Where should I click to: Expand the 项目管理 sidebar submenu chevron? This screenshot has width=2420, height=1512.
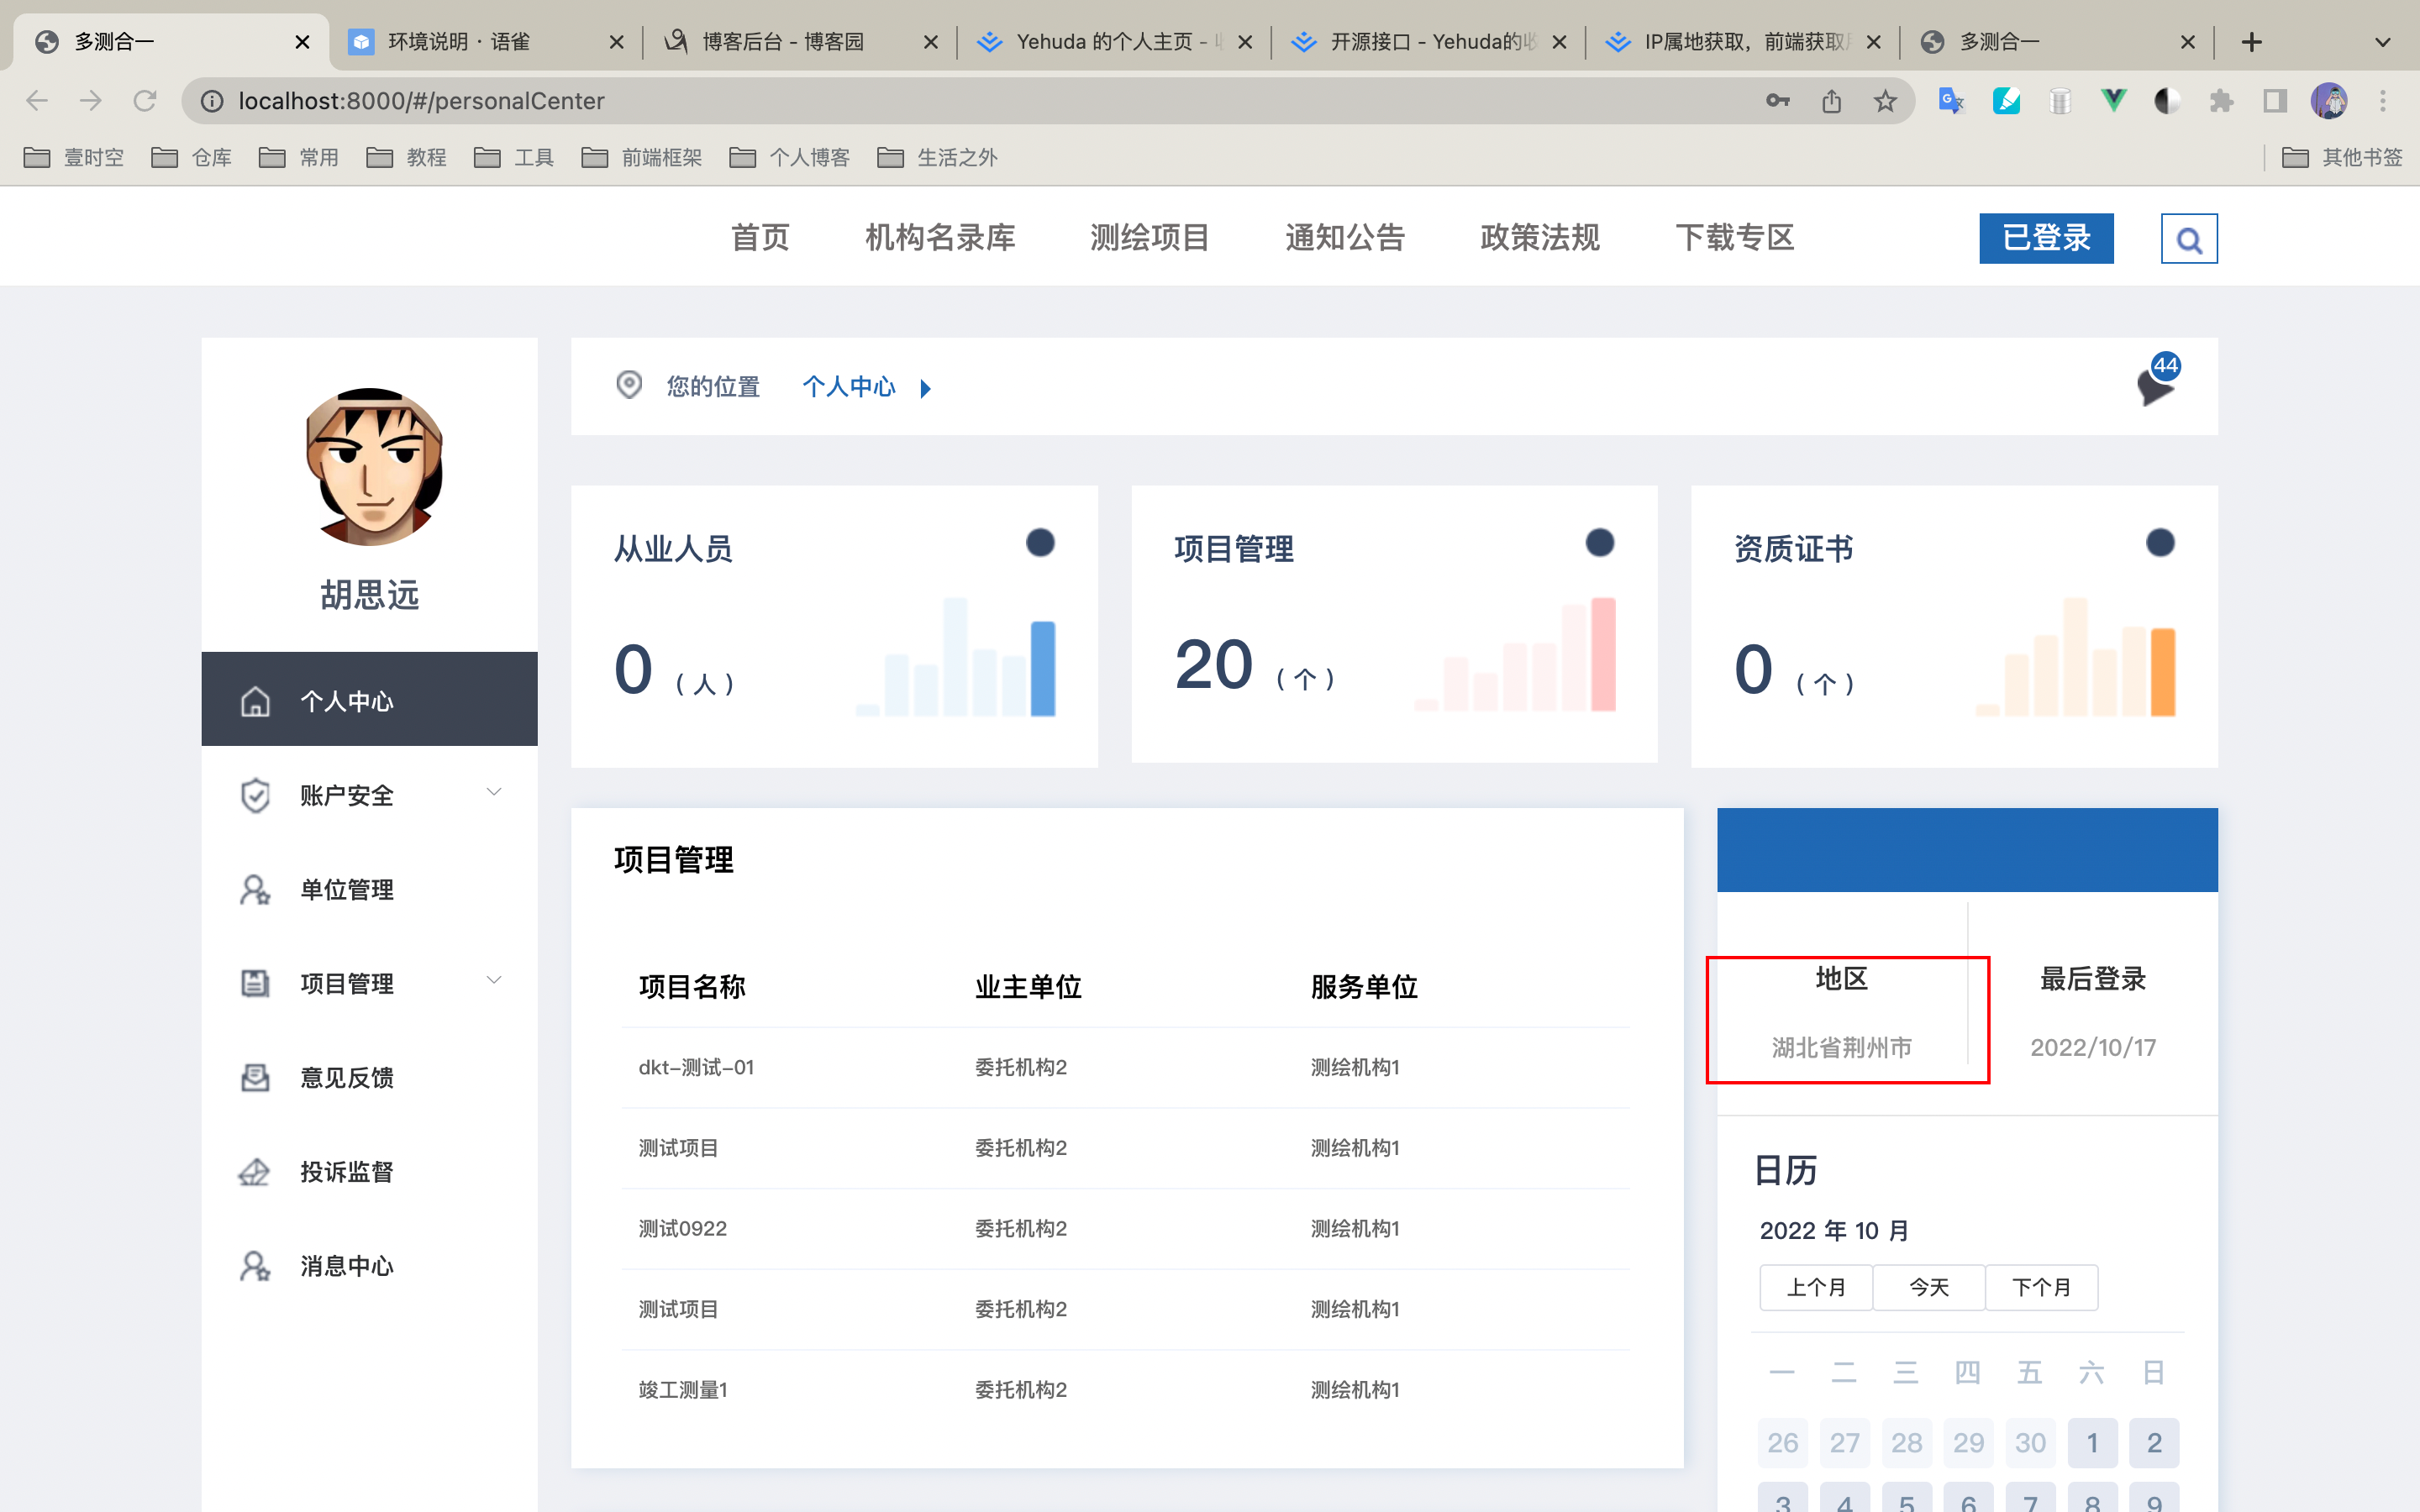point(494,980)
